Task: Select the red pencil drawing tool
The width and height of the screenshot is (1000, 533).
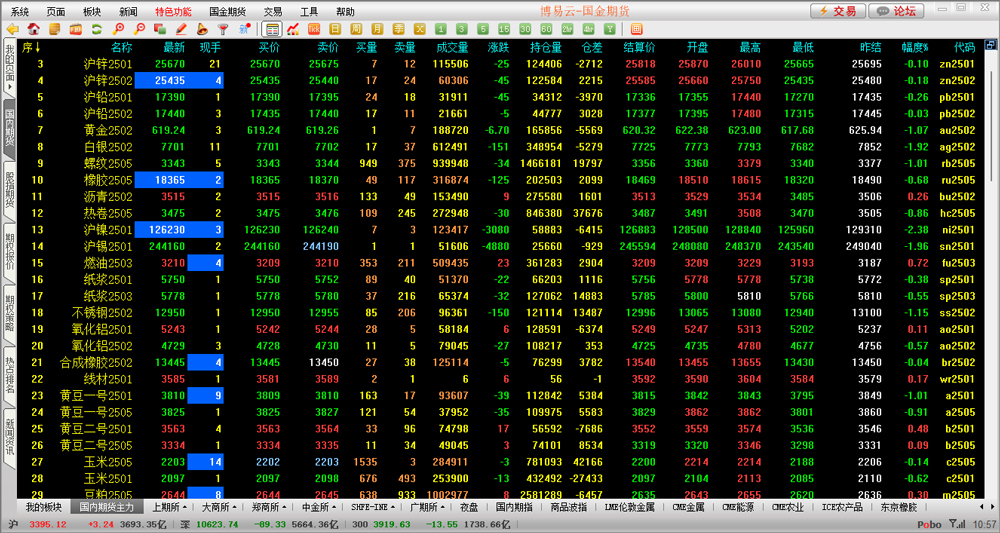Action: click(x=181, y=29)
